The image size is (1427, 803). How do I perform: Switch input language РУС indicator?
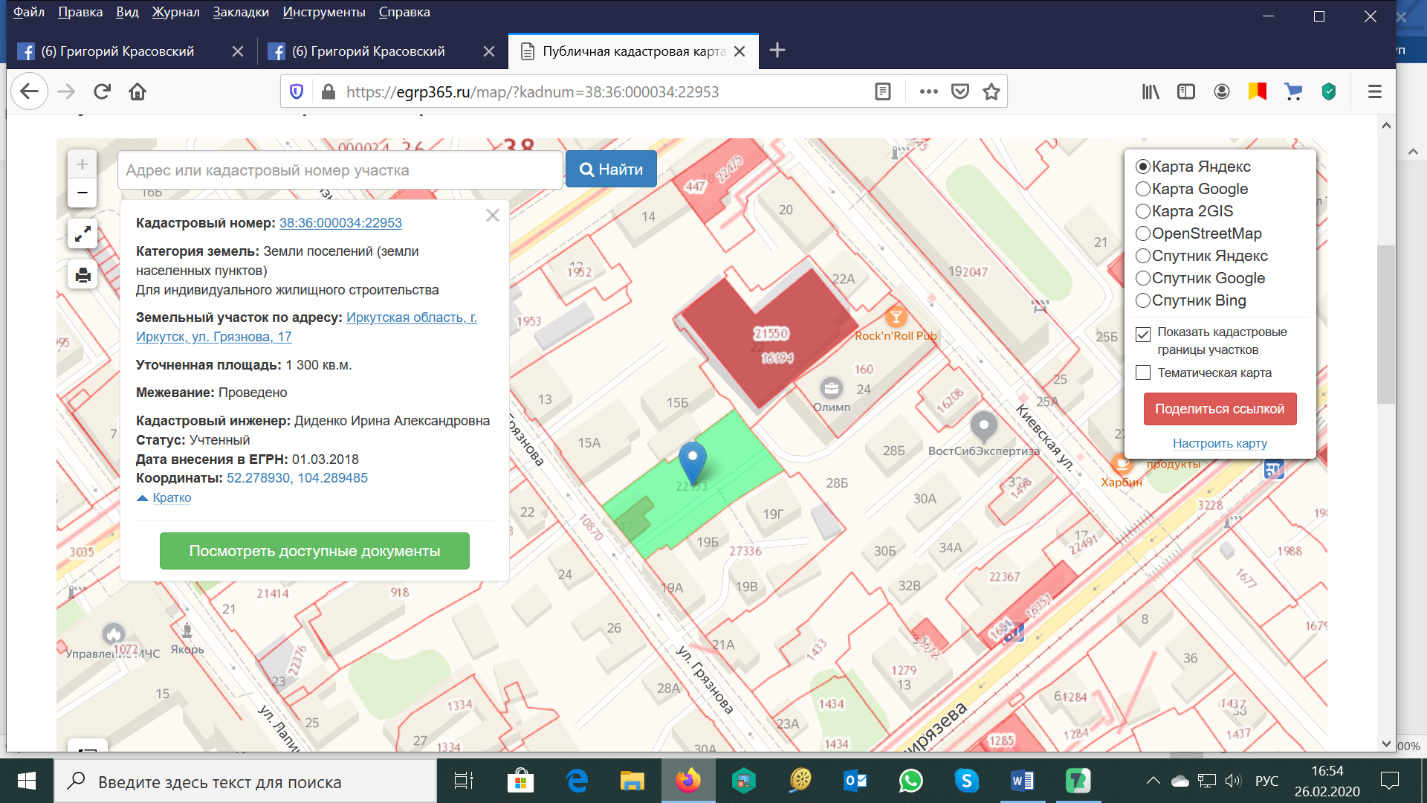click(x=1267, y=781)
